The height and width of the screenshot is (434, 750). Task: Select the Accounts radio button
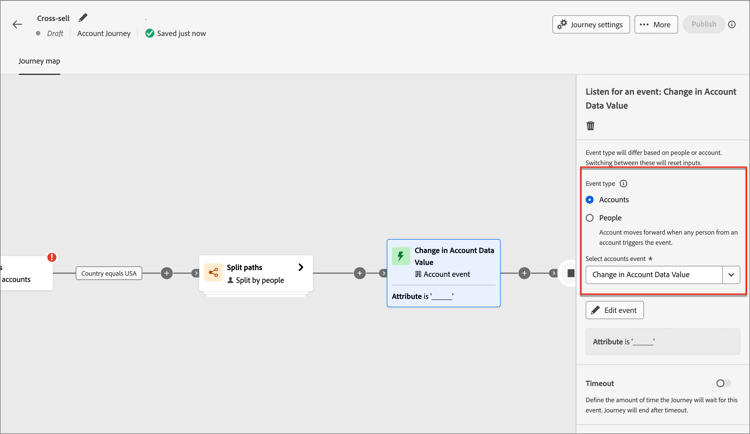click(x=590, y=200)
